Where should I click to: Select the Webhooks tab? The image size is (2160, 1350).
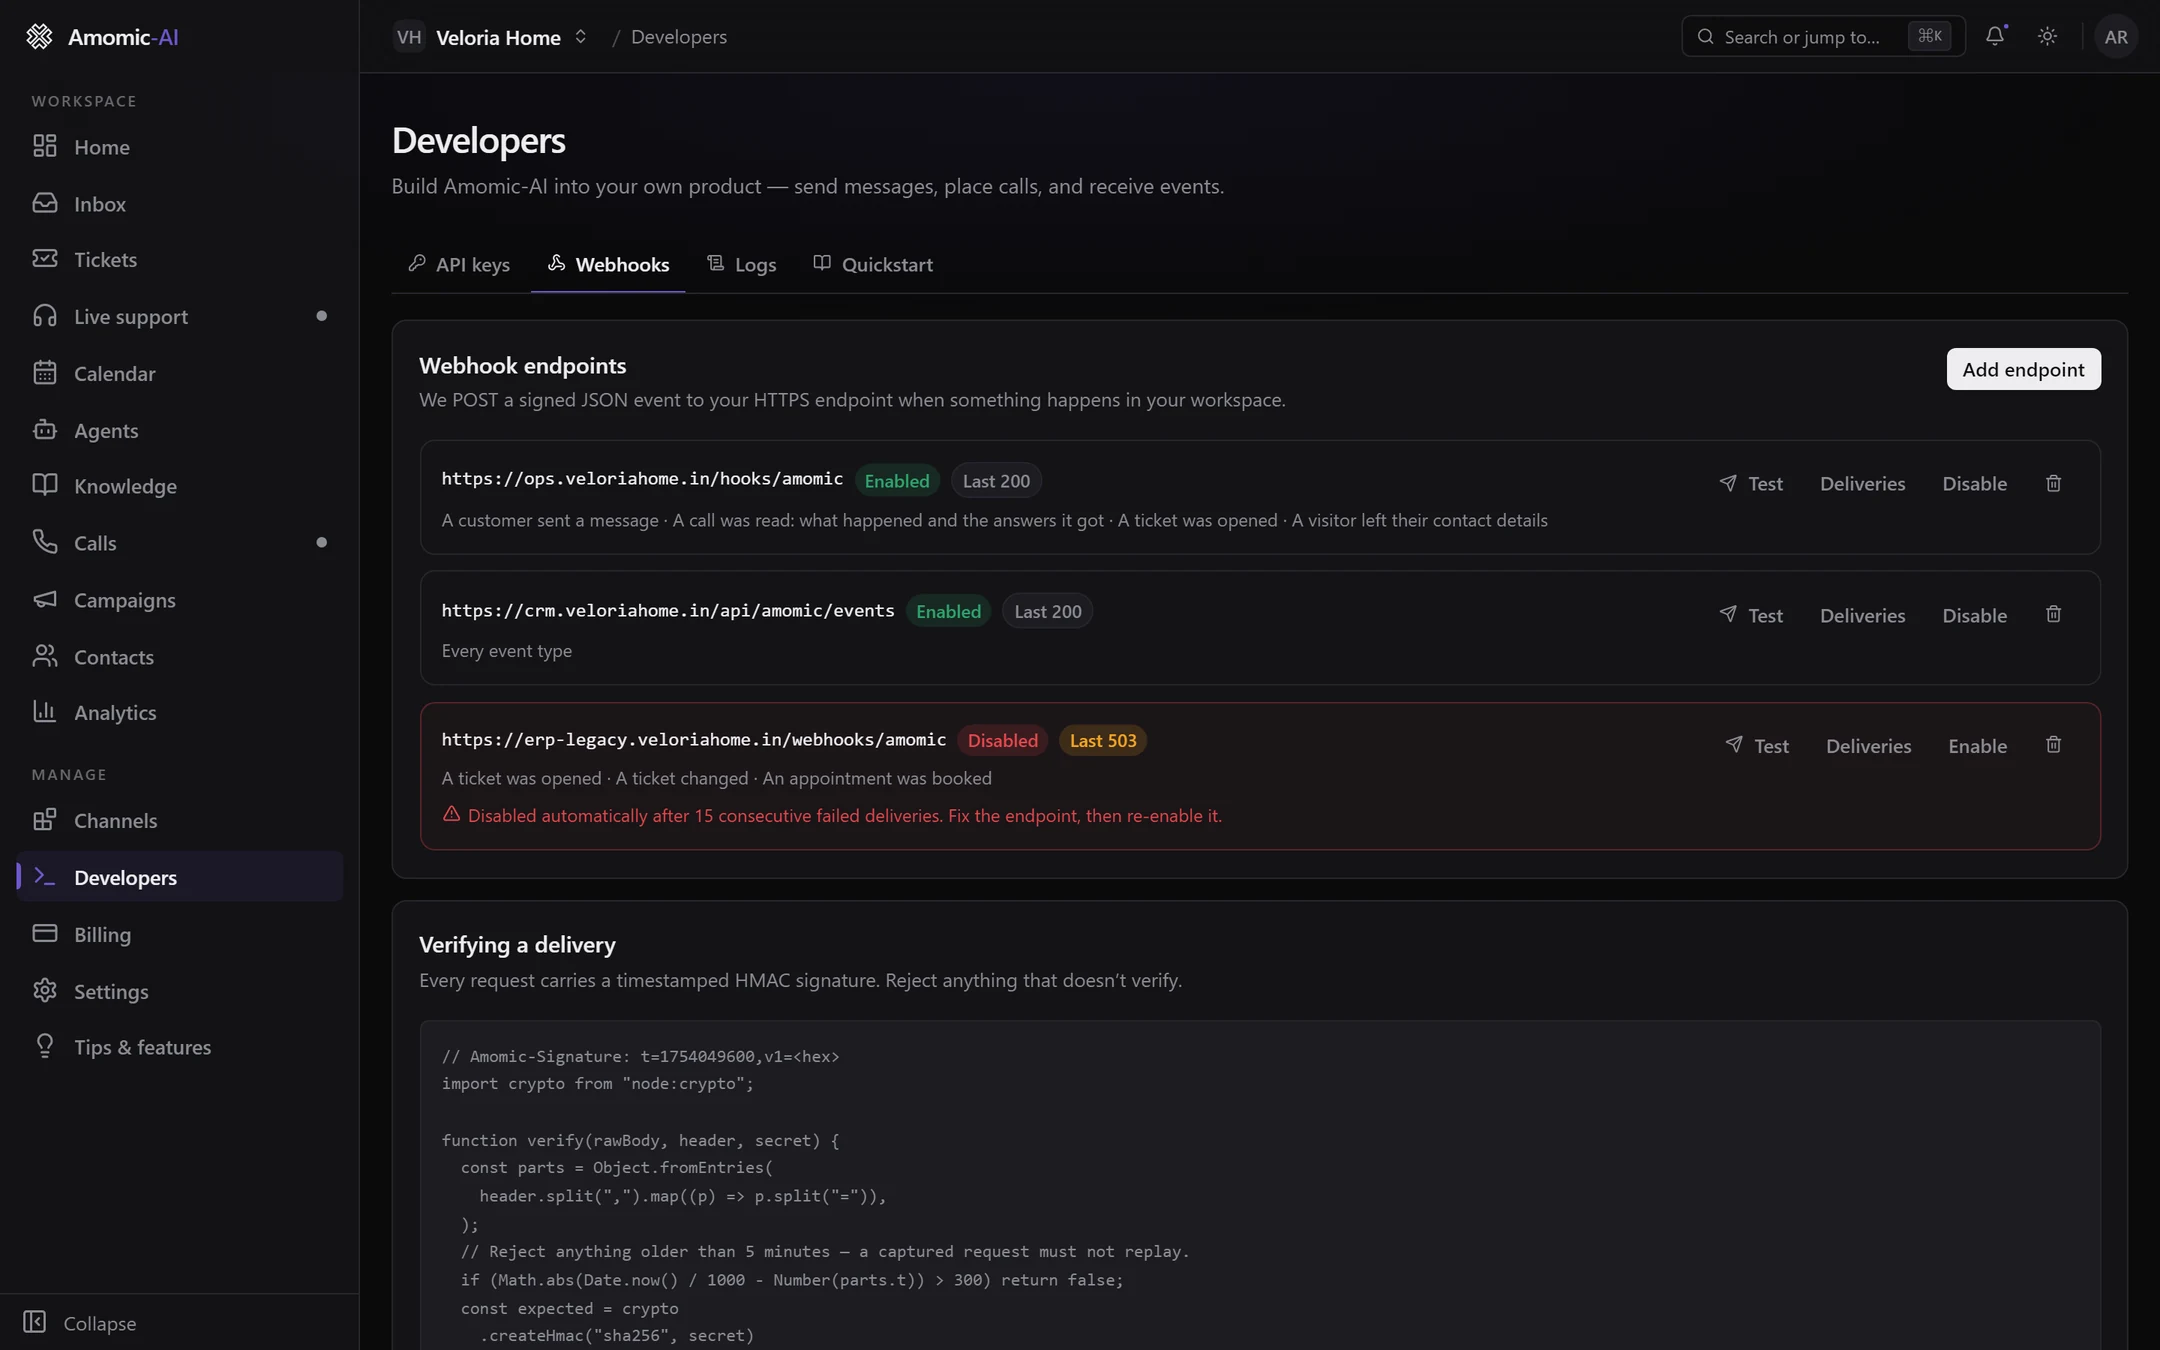click(x=608, y=264)
